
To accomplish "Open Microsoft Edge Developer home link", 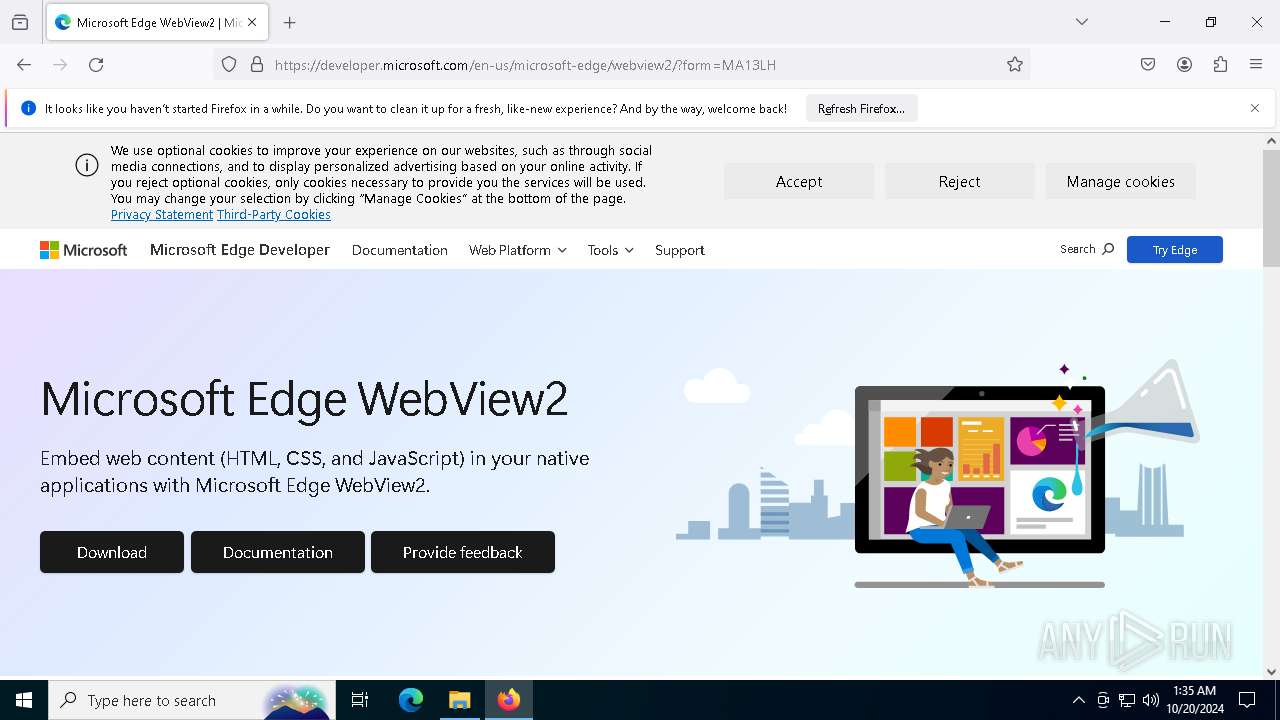I will (240, 250).
